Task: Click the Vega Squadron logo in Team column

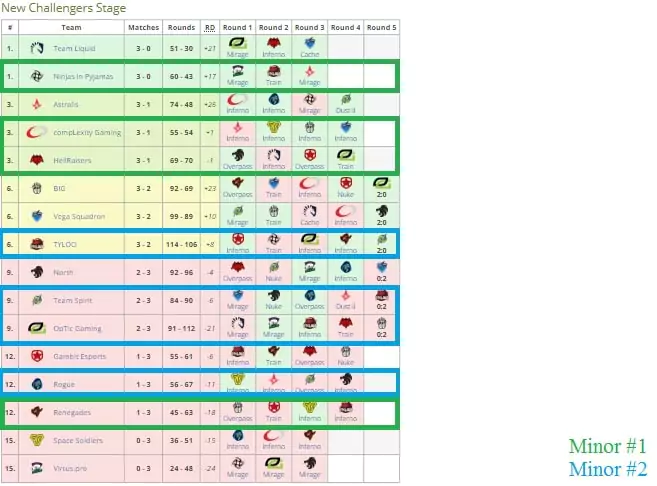Action: pyautogui.click(x=37, y=217)
